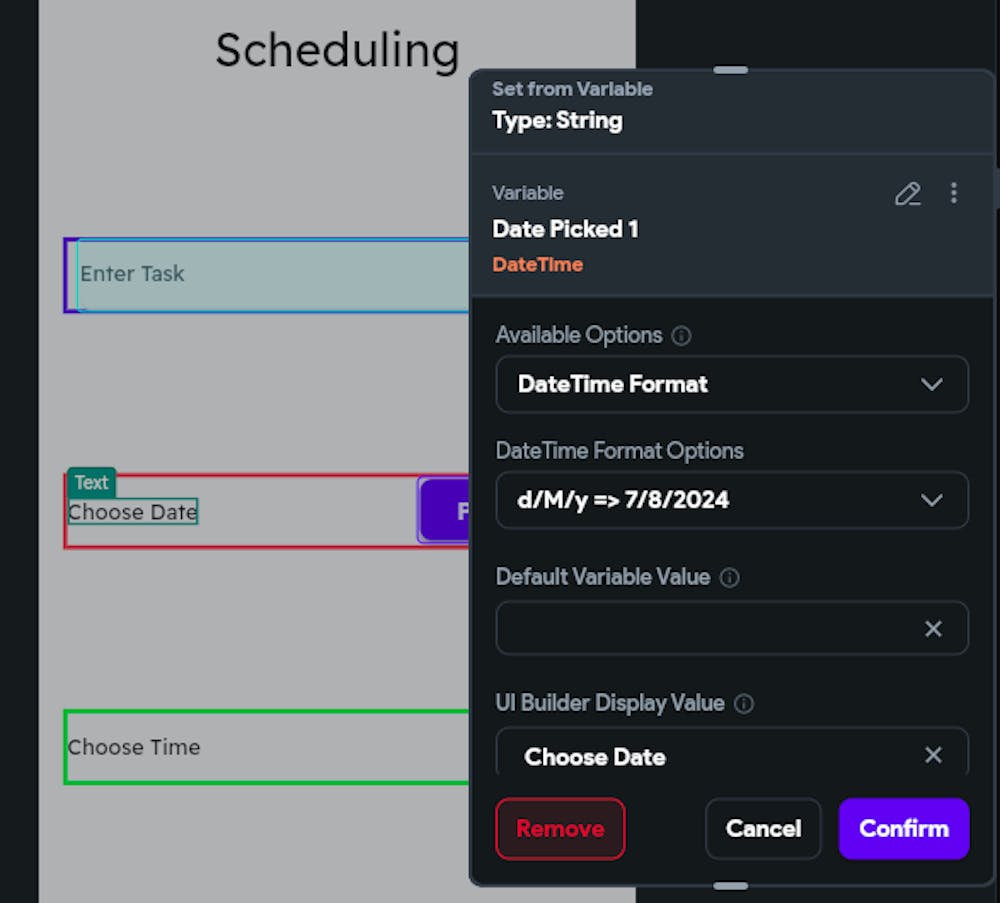This screenshot has width=1000, height=903.
Task: Click the purple button in the date row
Action: click(x=445, y=511)
